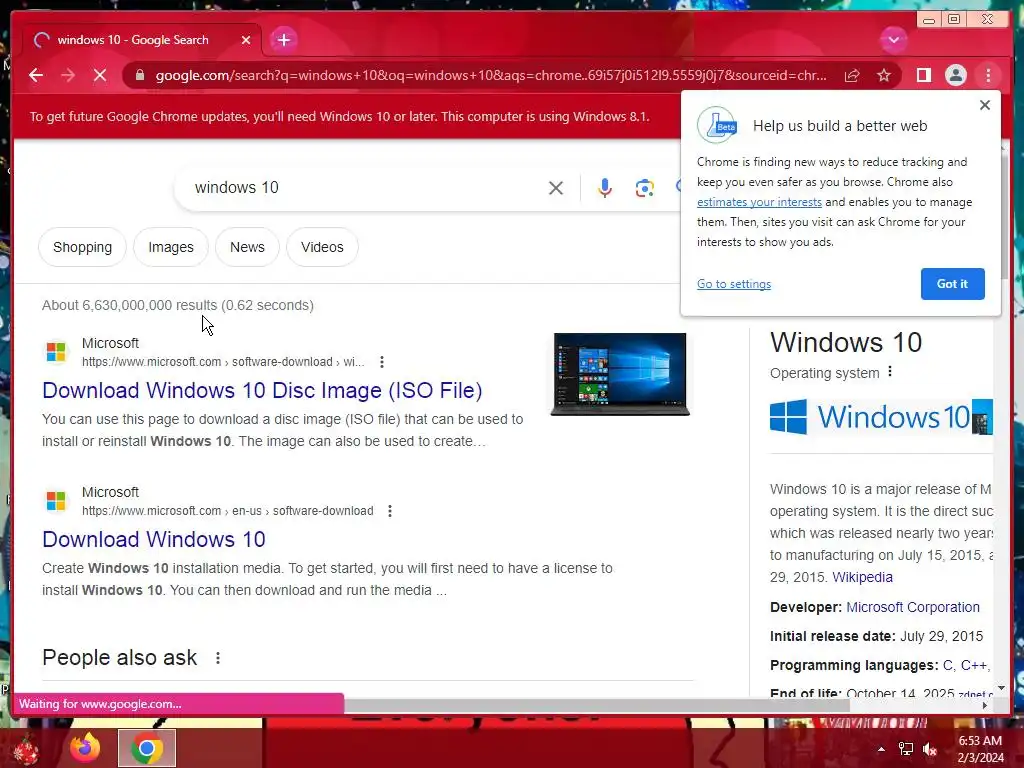Open the Download Windows 10 result link

tap(153, 539)
